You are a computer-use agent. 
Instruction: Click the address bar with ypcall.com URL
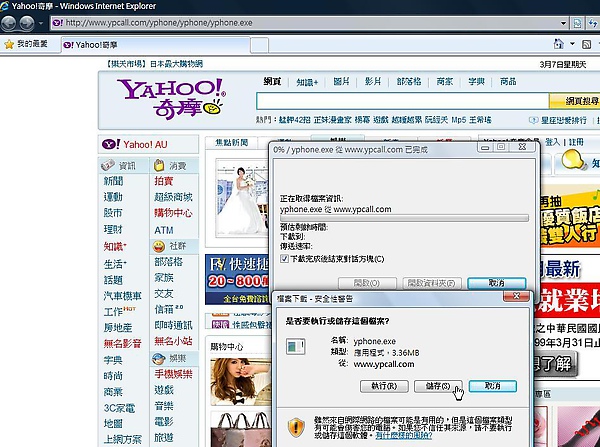coord(304,23)
